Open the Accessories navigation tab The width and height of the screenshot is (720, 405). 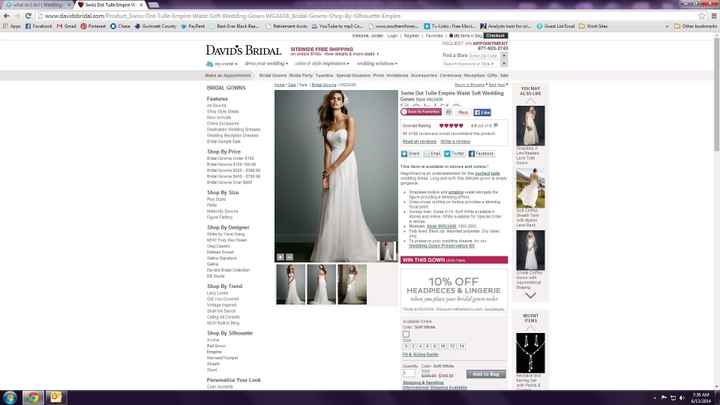tap(424, 75)
